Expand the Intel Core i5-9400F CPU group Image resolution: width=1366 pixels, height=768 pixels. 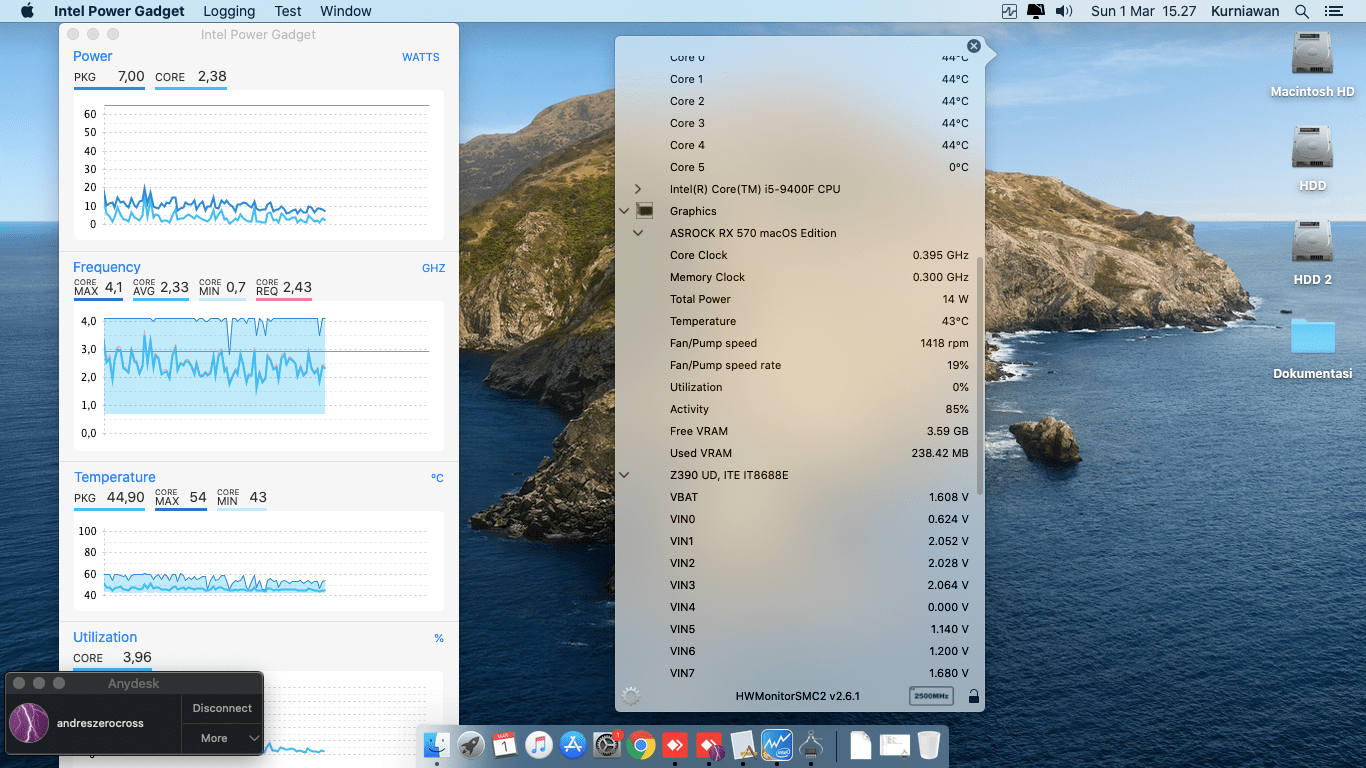[x=637, y=189]
